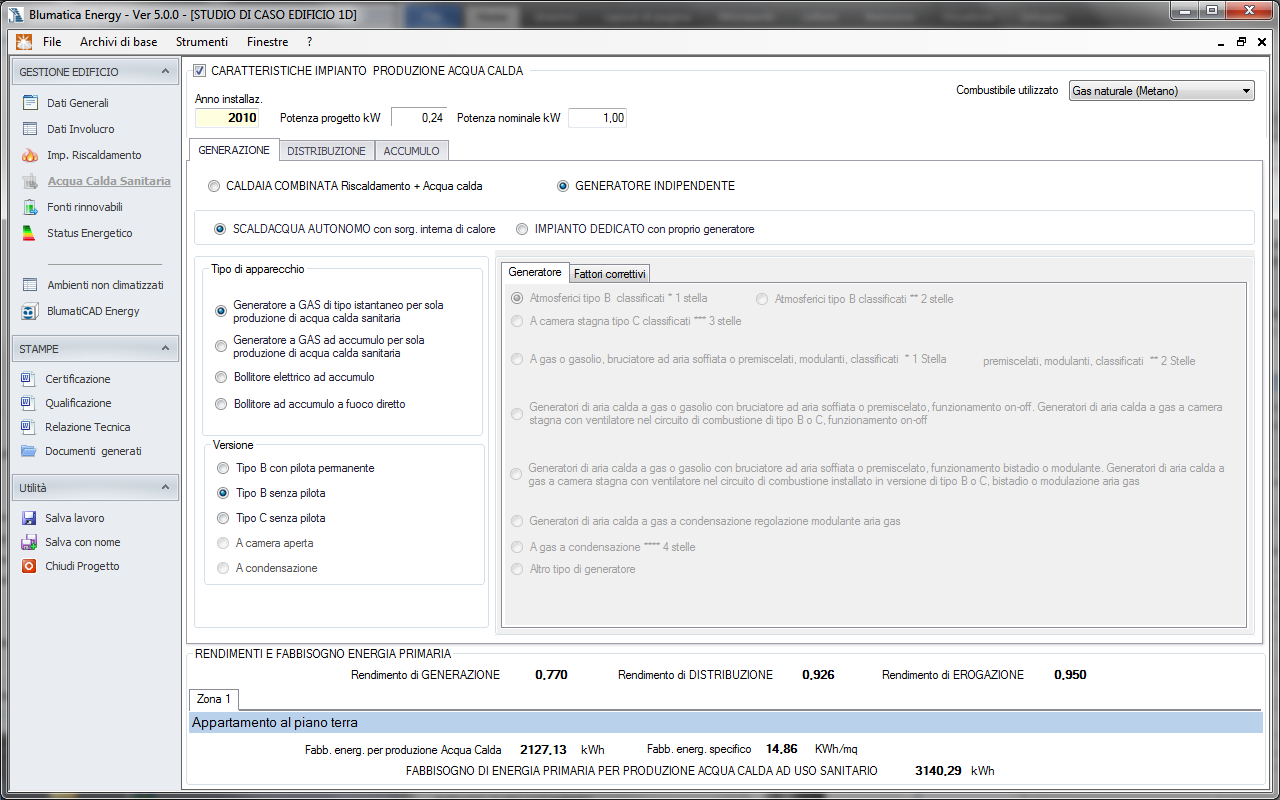Open the Strumenti menu
Image resolution: width=1280 pixels, height=800 pixels.
point(201,42)
